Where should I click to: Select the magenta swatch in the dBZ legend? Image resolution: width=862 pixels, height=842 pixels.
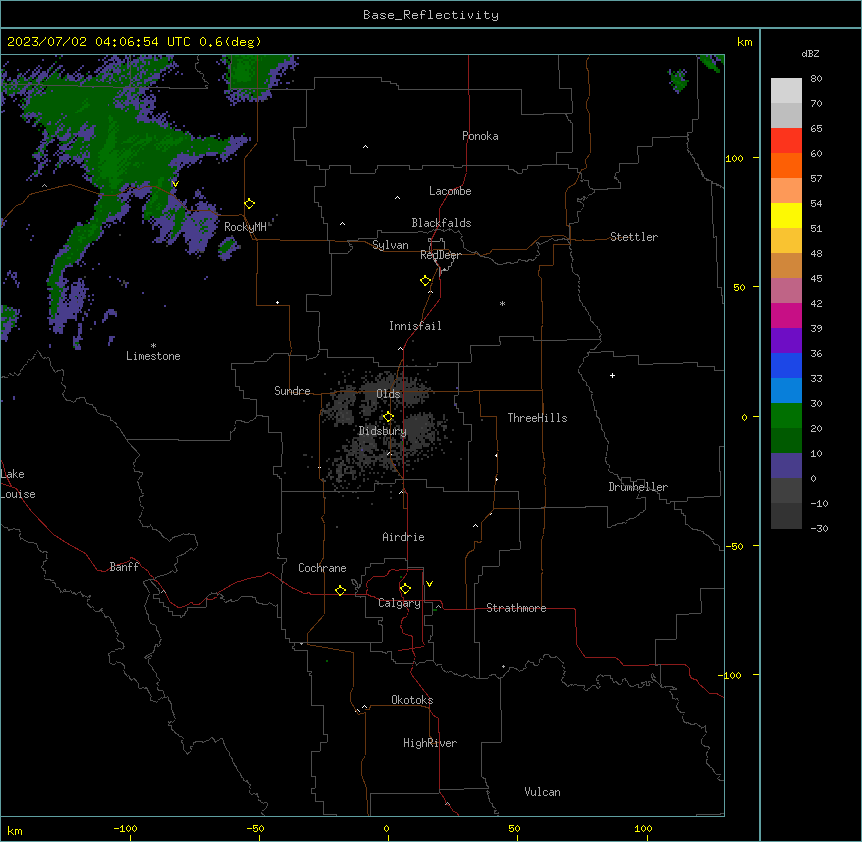[786, 315]
